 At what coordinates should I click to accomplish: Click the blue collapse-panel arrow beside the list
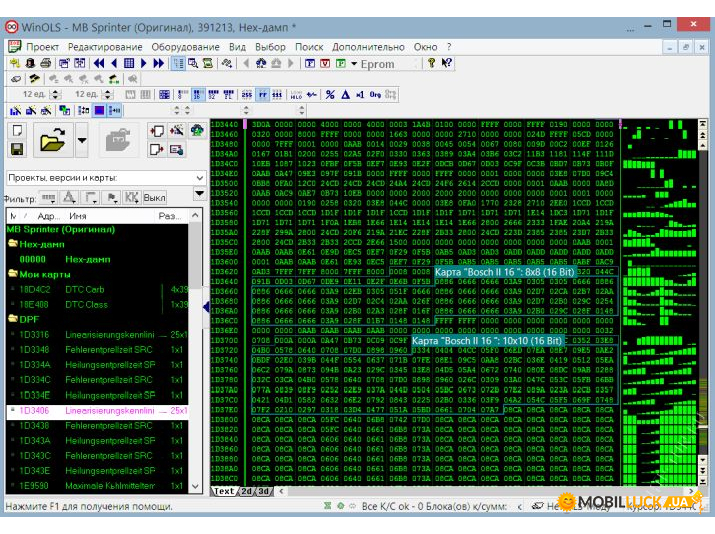[206, 307]
